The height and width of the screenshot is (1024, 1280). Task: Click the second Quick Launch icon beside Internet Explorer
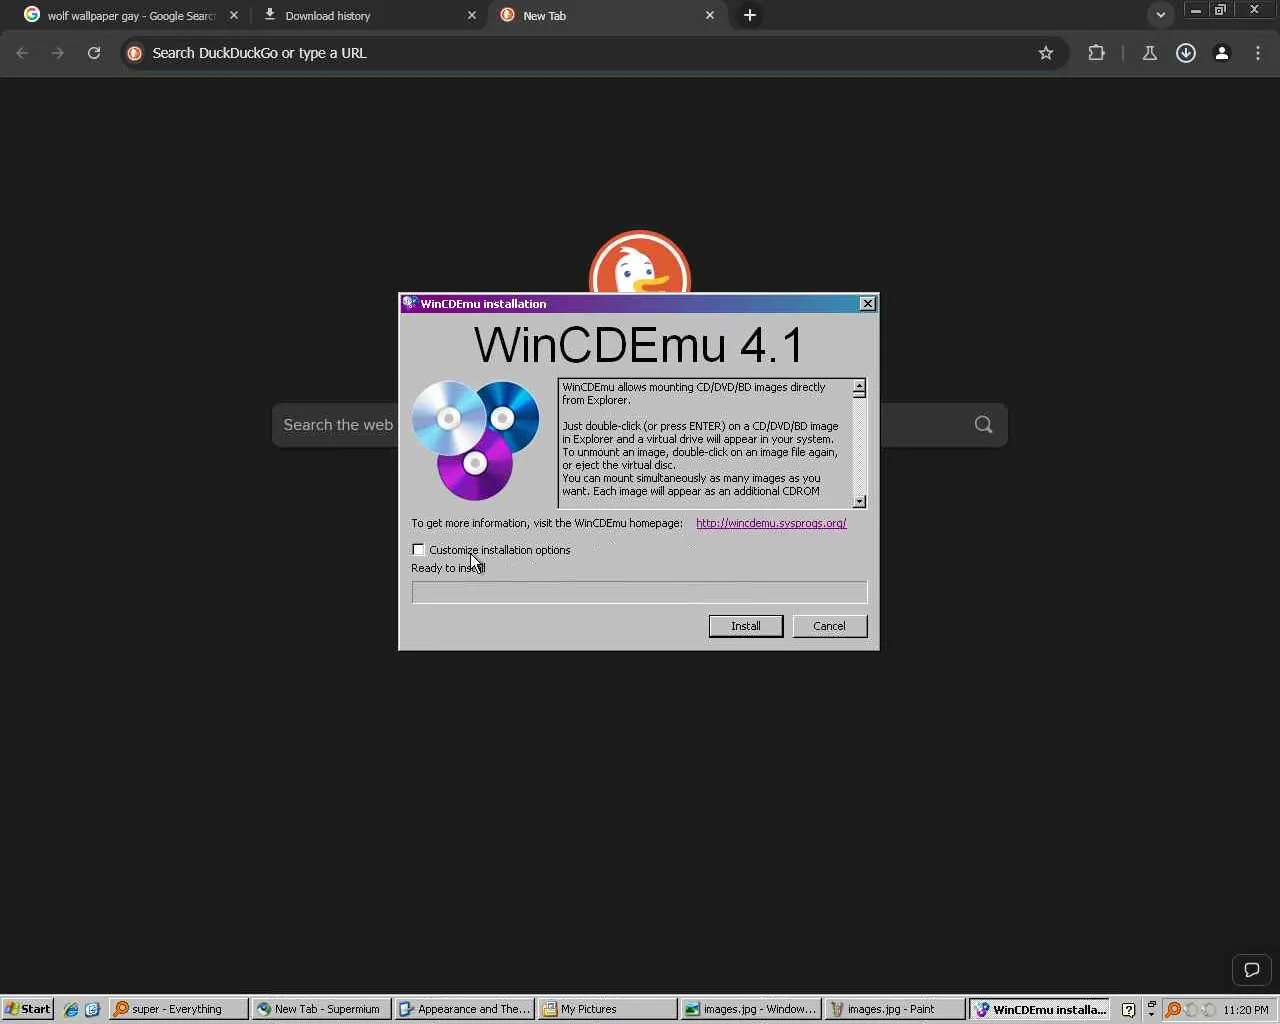(92, 1009)
